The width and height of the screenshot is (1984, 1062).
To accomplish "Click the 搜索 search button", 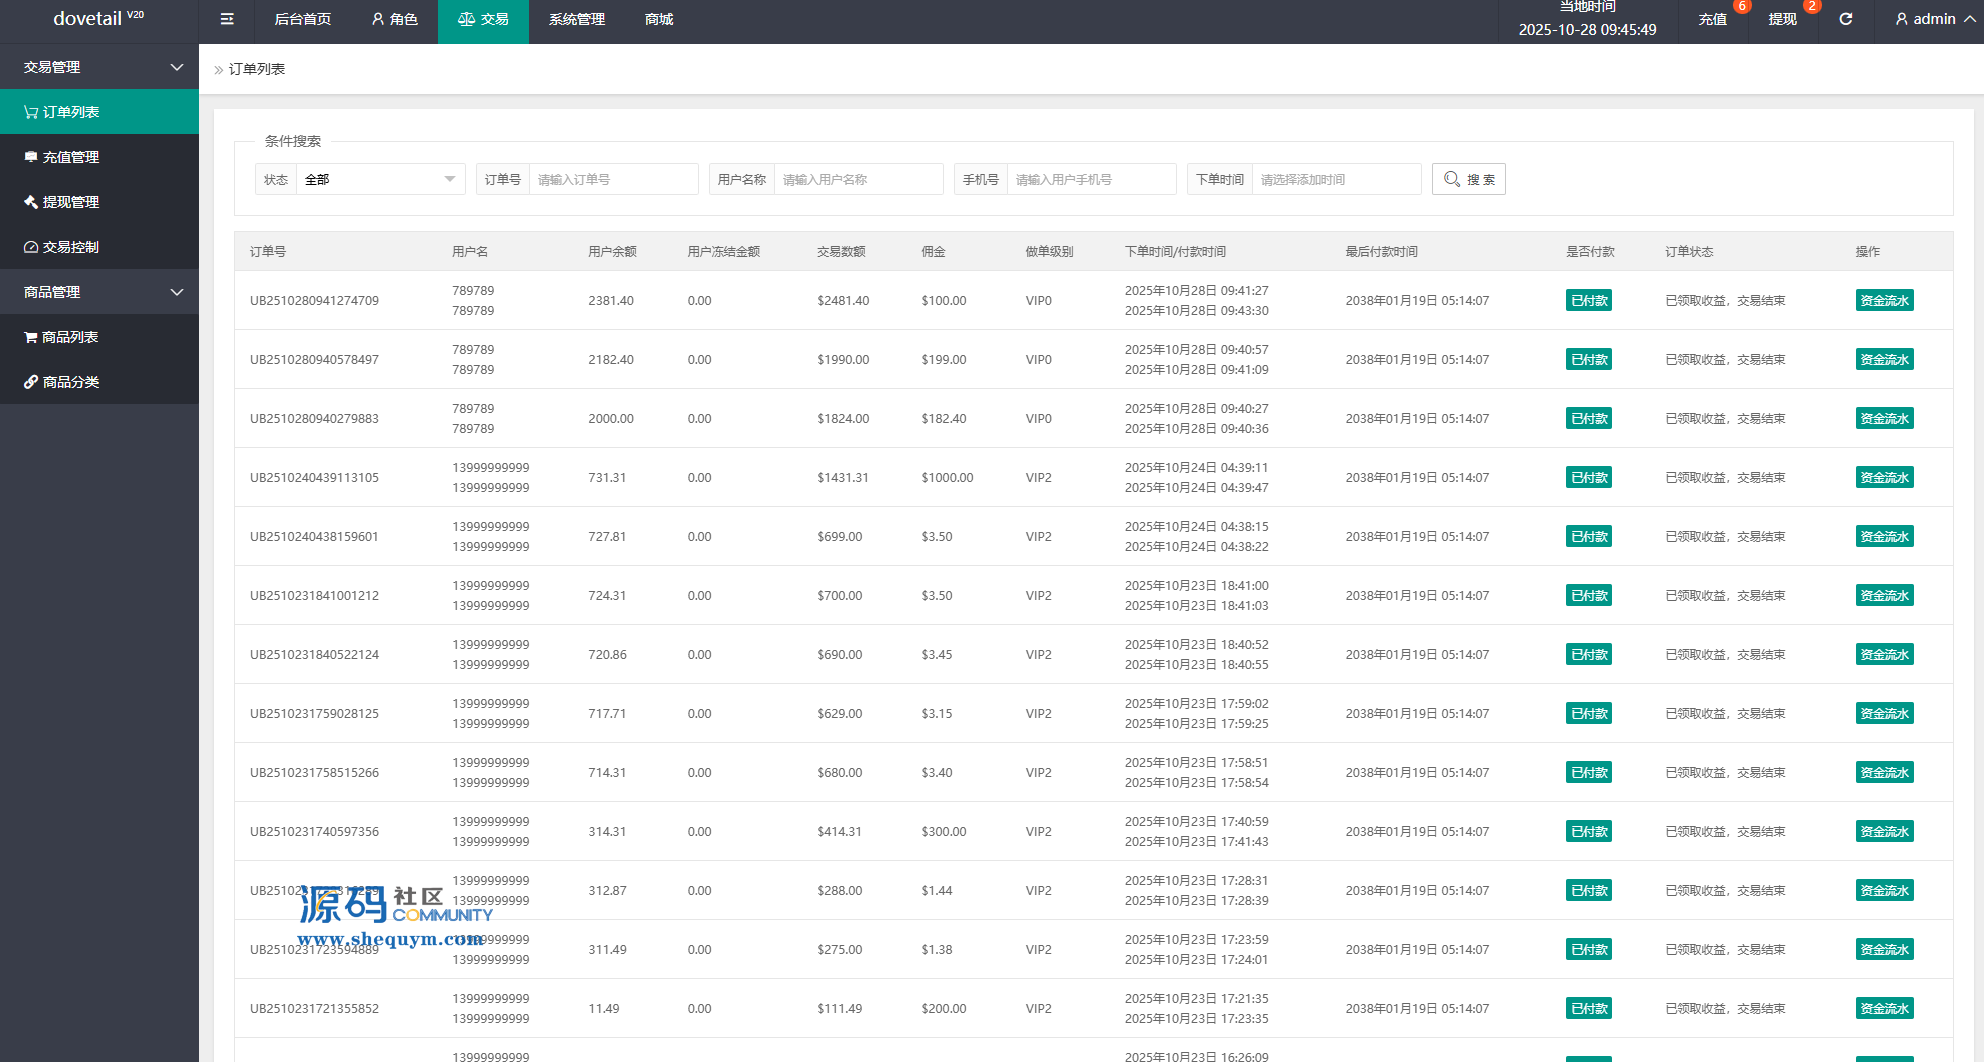I will [1468, 179].
